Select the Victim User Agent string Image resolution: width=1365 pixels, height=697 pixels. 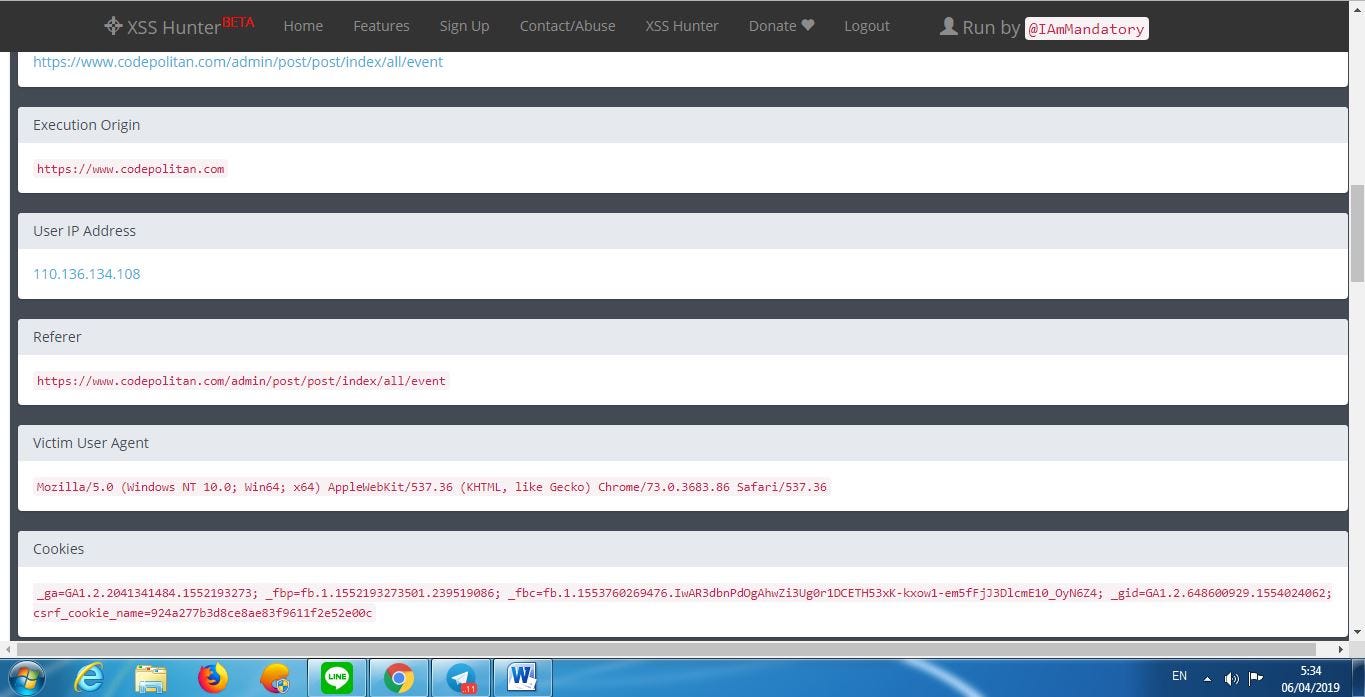(x=432, y=487)
